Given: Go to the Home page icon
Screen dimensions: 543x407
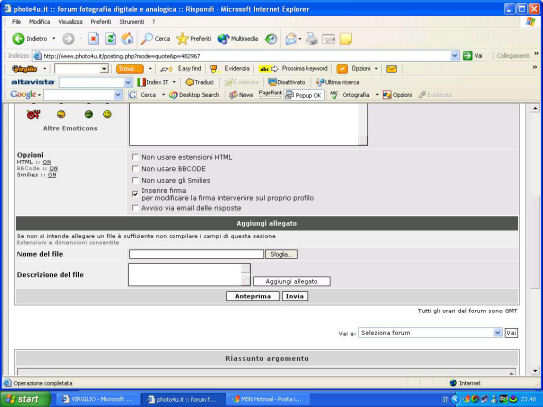Looking at the screenshot, I should (127, 38).
